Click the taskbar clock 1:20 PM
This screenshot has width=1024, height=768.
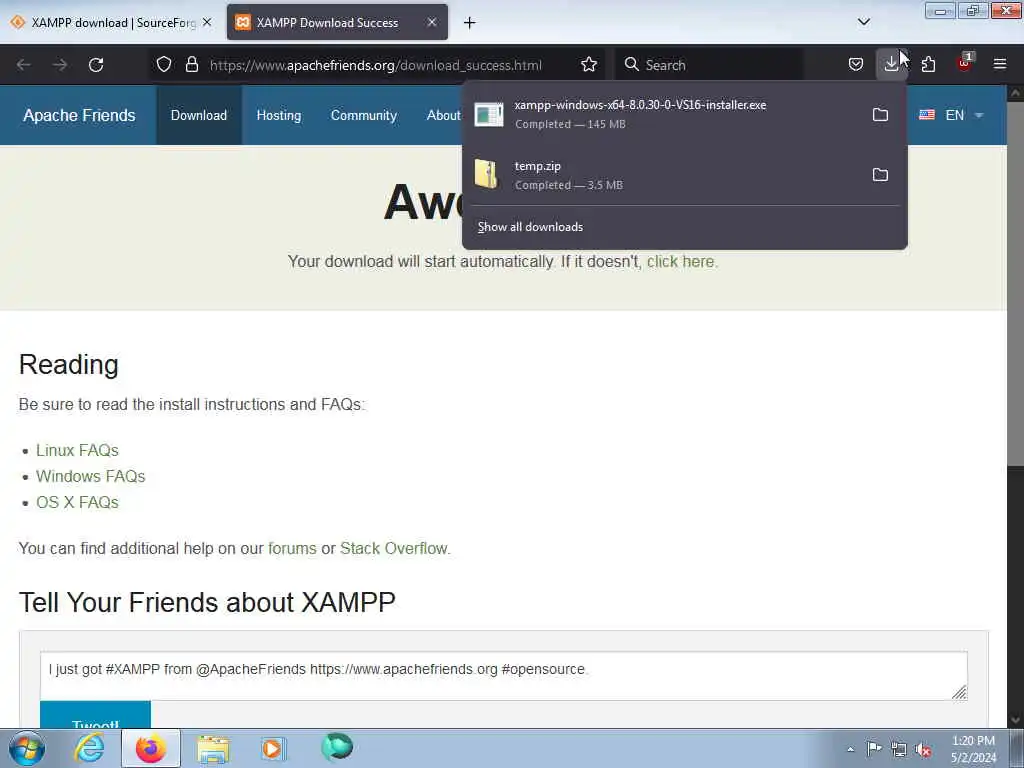973,749
